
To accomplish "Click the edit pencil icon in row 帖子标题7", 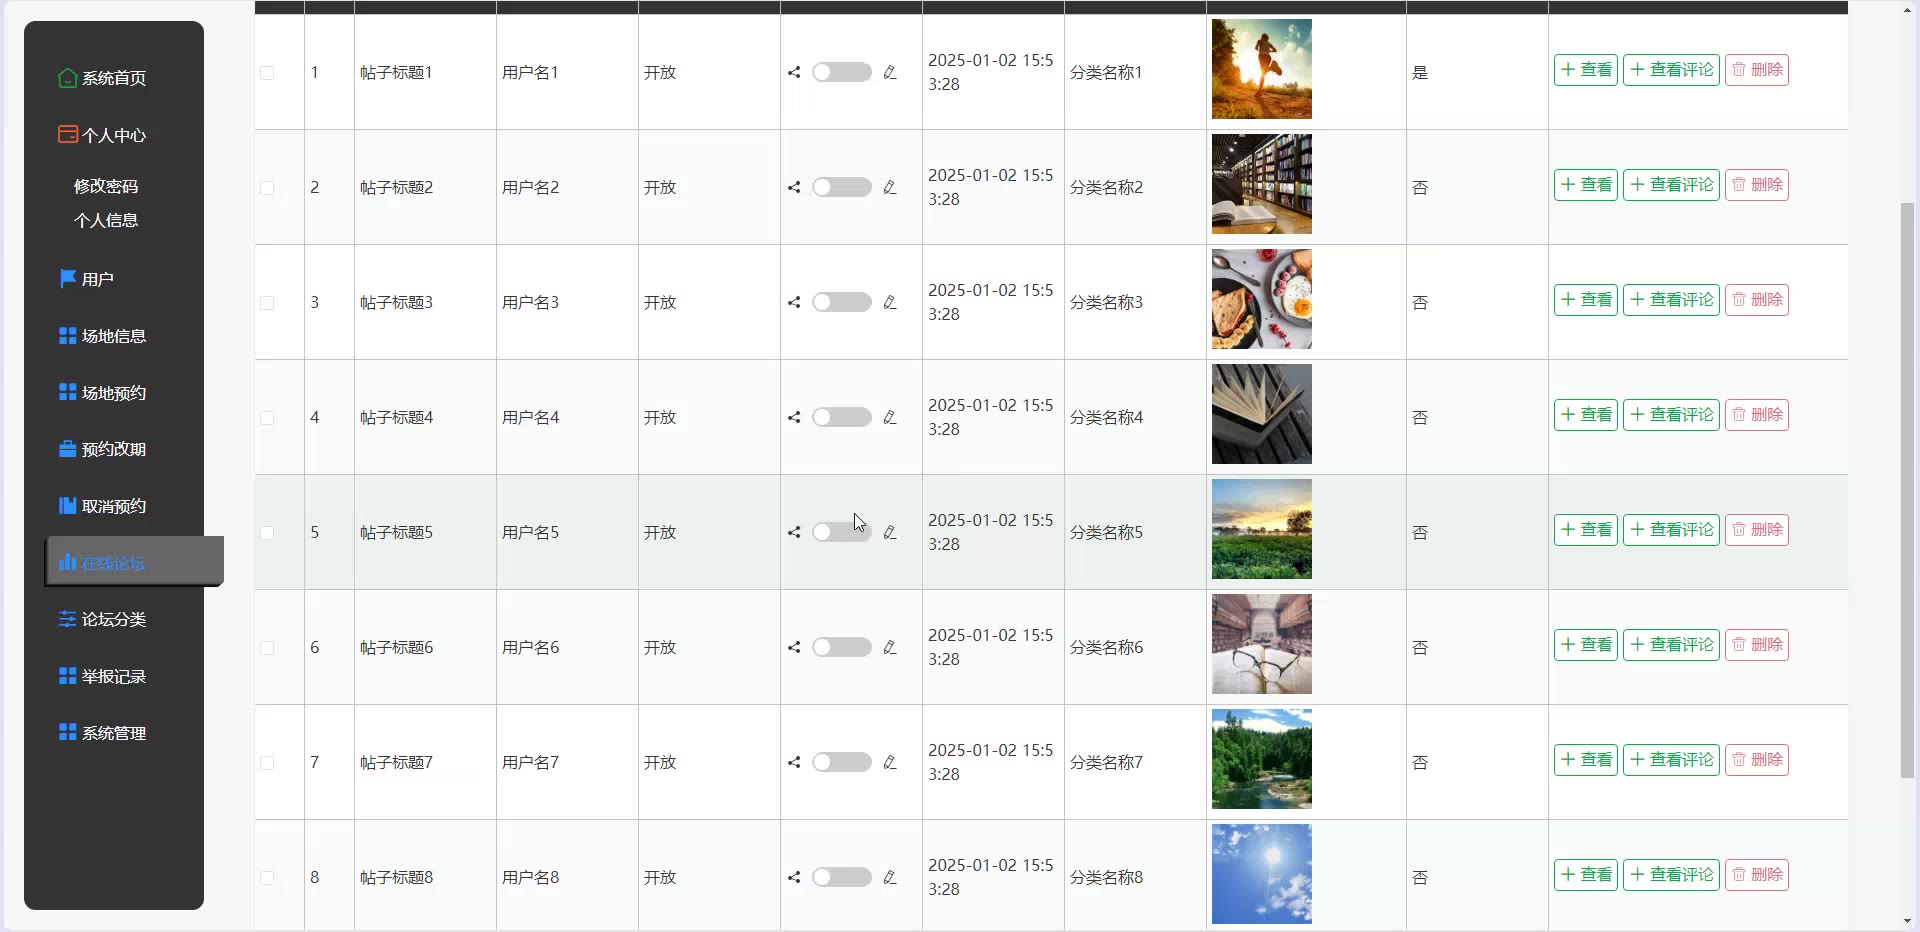I will 890,762.
